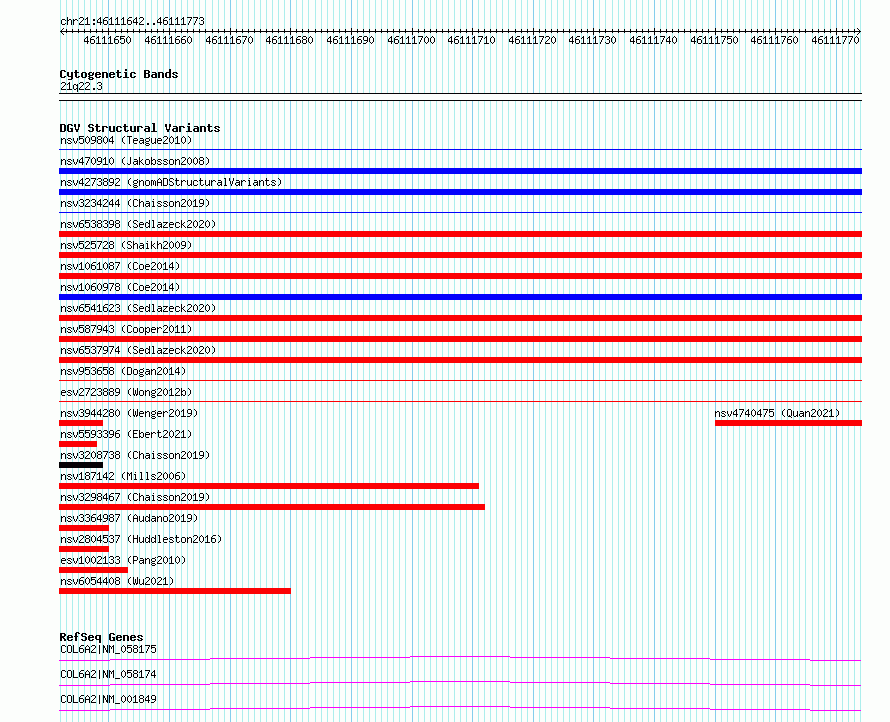This screenshot has height=722, width=890.
Task: Open nsv3298467 (Chaisson2019) variant label
Action: (135, 497)
